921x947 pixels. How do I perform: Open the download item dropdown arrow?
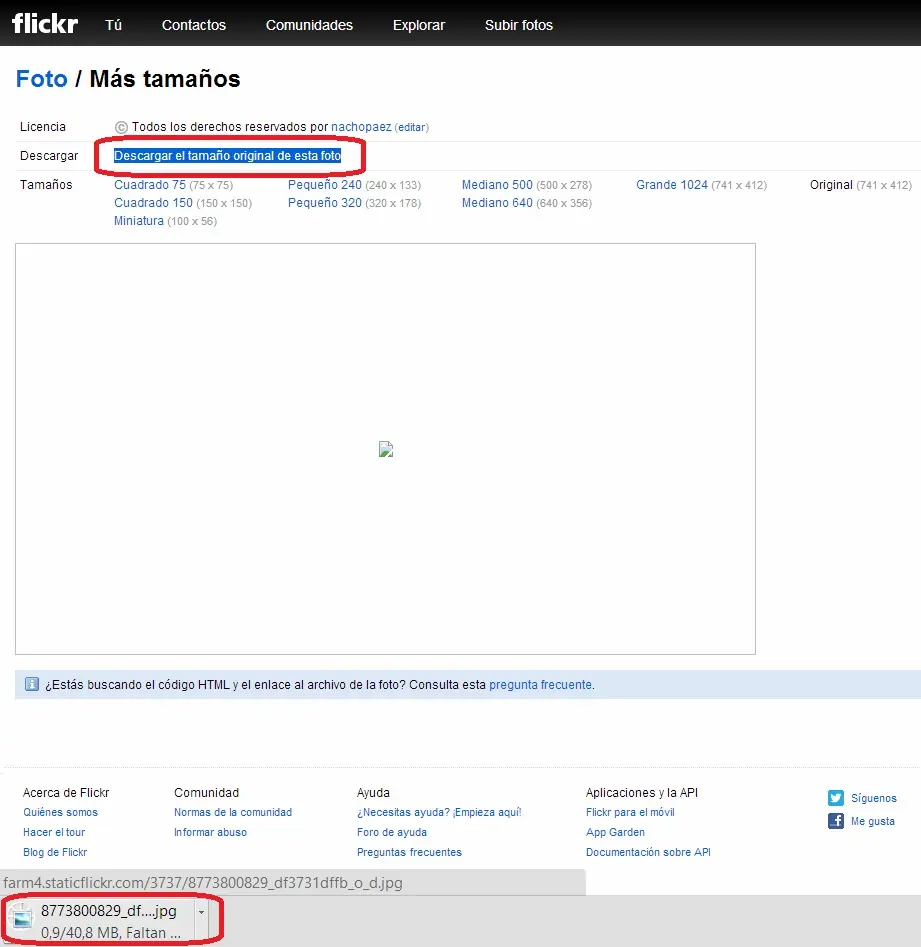point(201,913)
